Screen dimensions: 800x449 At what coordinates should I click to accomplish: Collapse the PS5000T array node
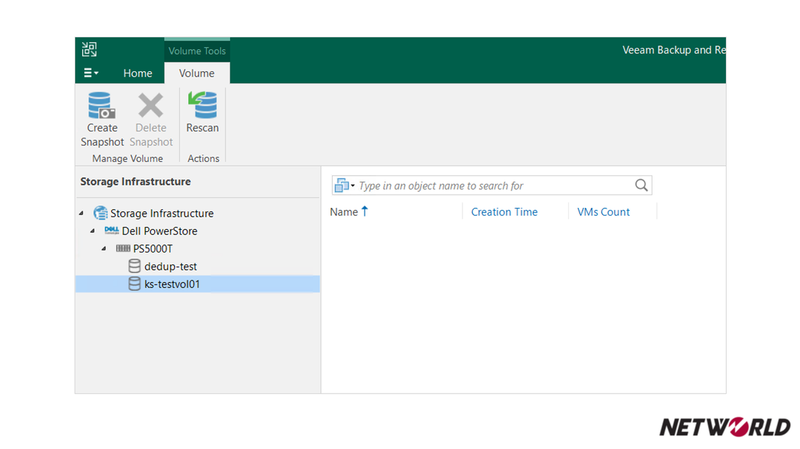coord(104,249)
